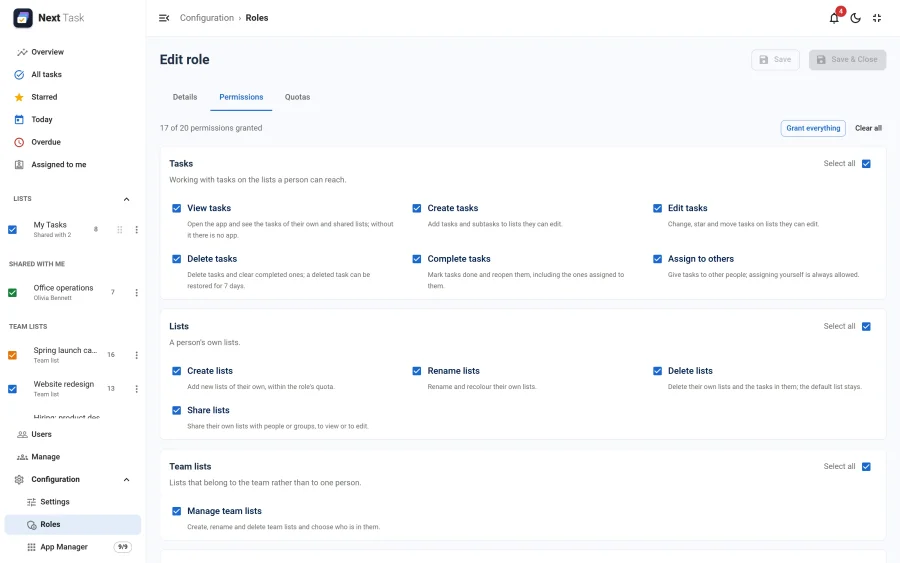Image resolution: width=900 pixels, height=563 pixels.
Task: Click the 'Olivia Bennett' owner label
Action: (x=52, y=298)
